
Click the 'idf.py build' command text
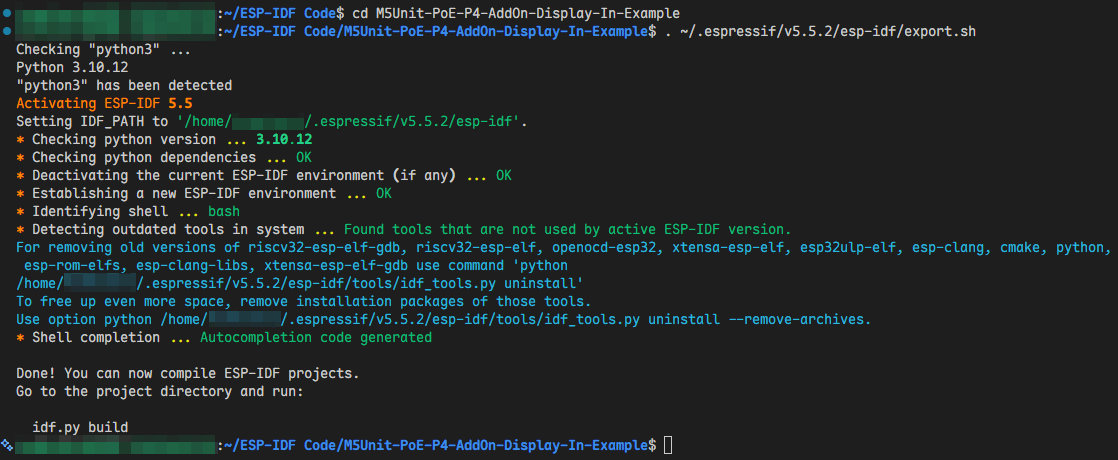point(80,427)
